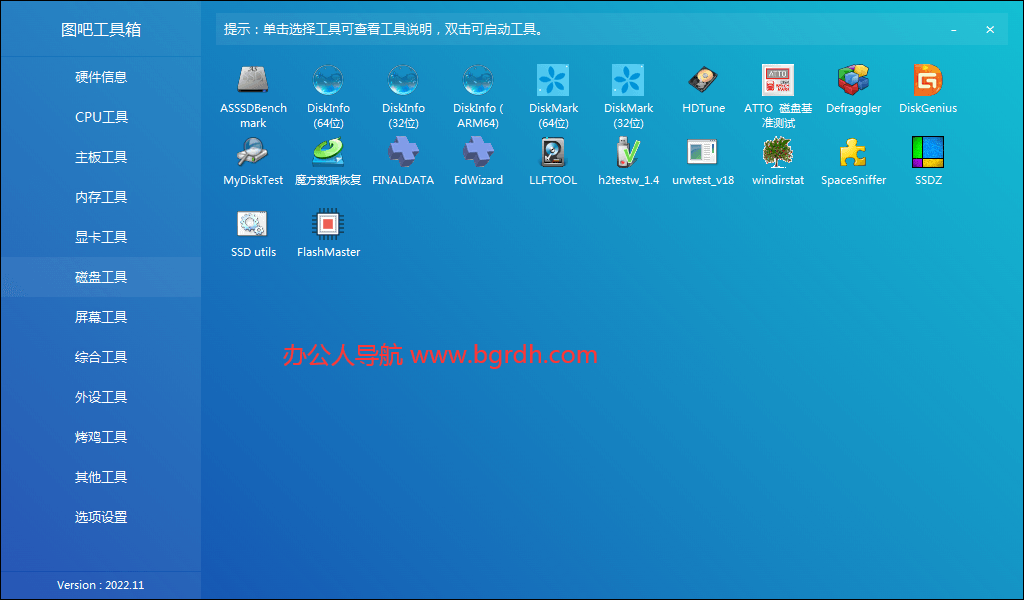Switch to 其他工具 category

[101, 477]
